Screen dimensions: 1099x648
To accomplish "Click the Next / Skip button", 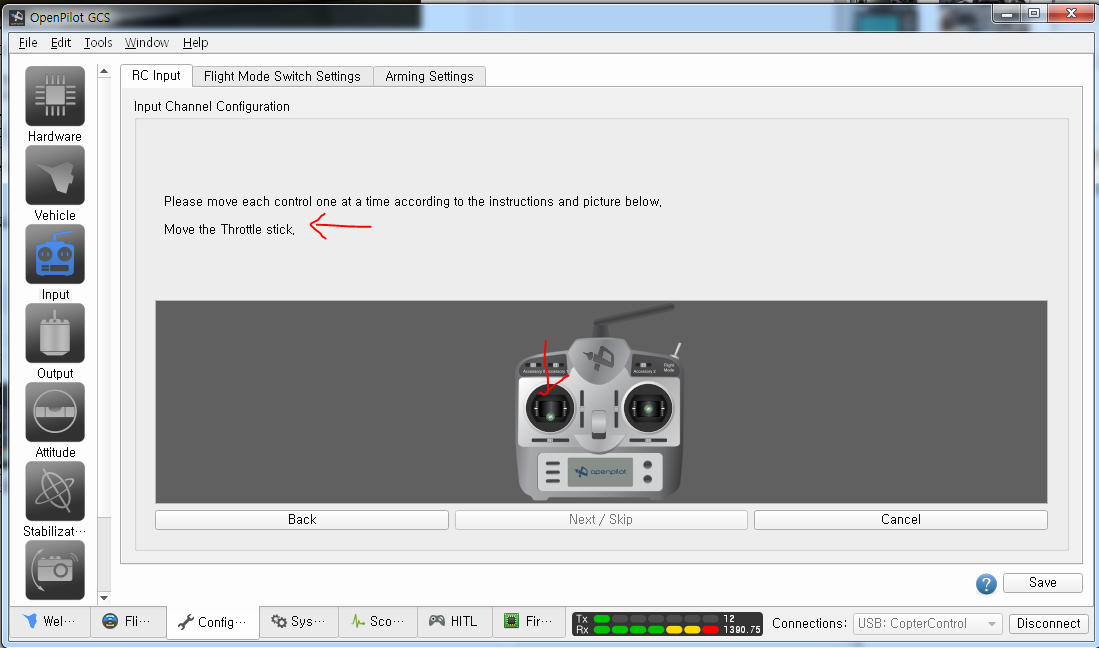I will pyautogui.click(x=601, y=520).
